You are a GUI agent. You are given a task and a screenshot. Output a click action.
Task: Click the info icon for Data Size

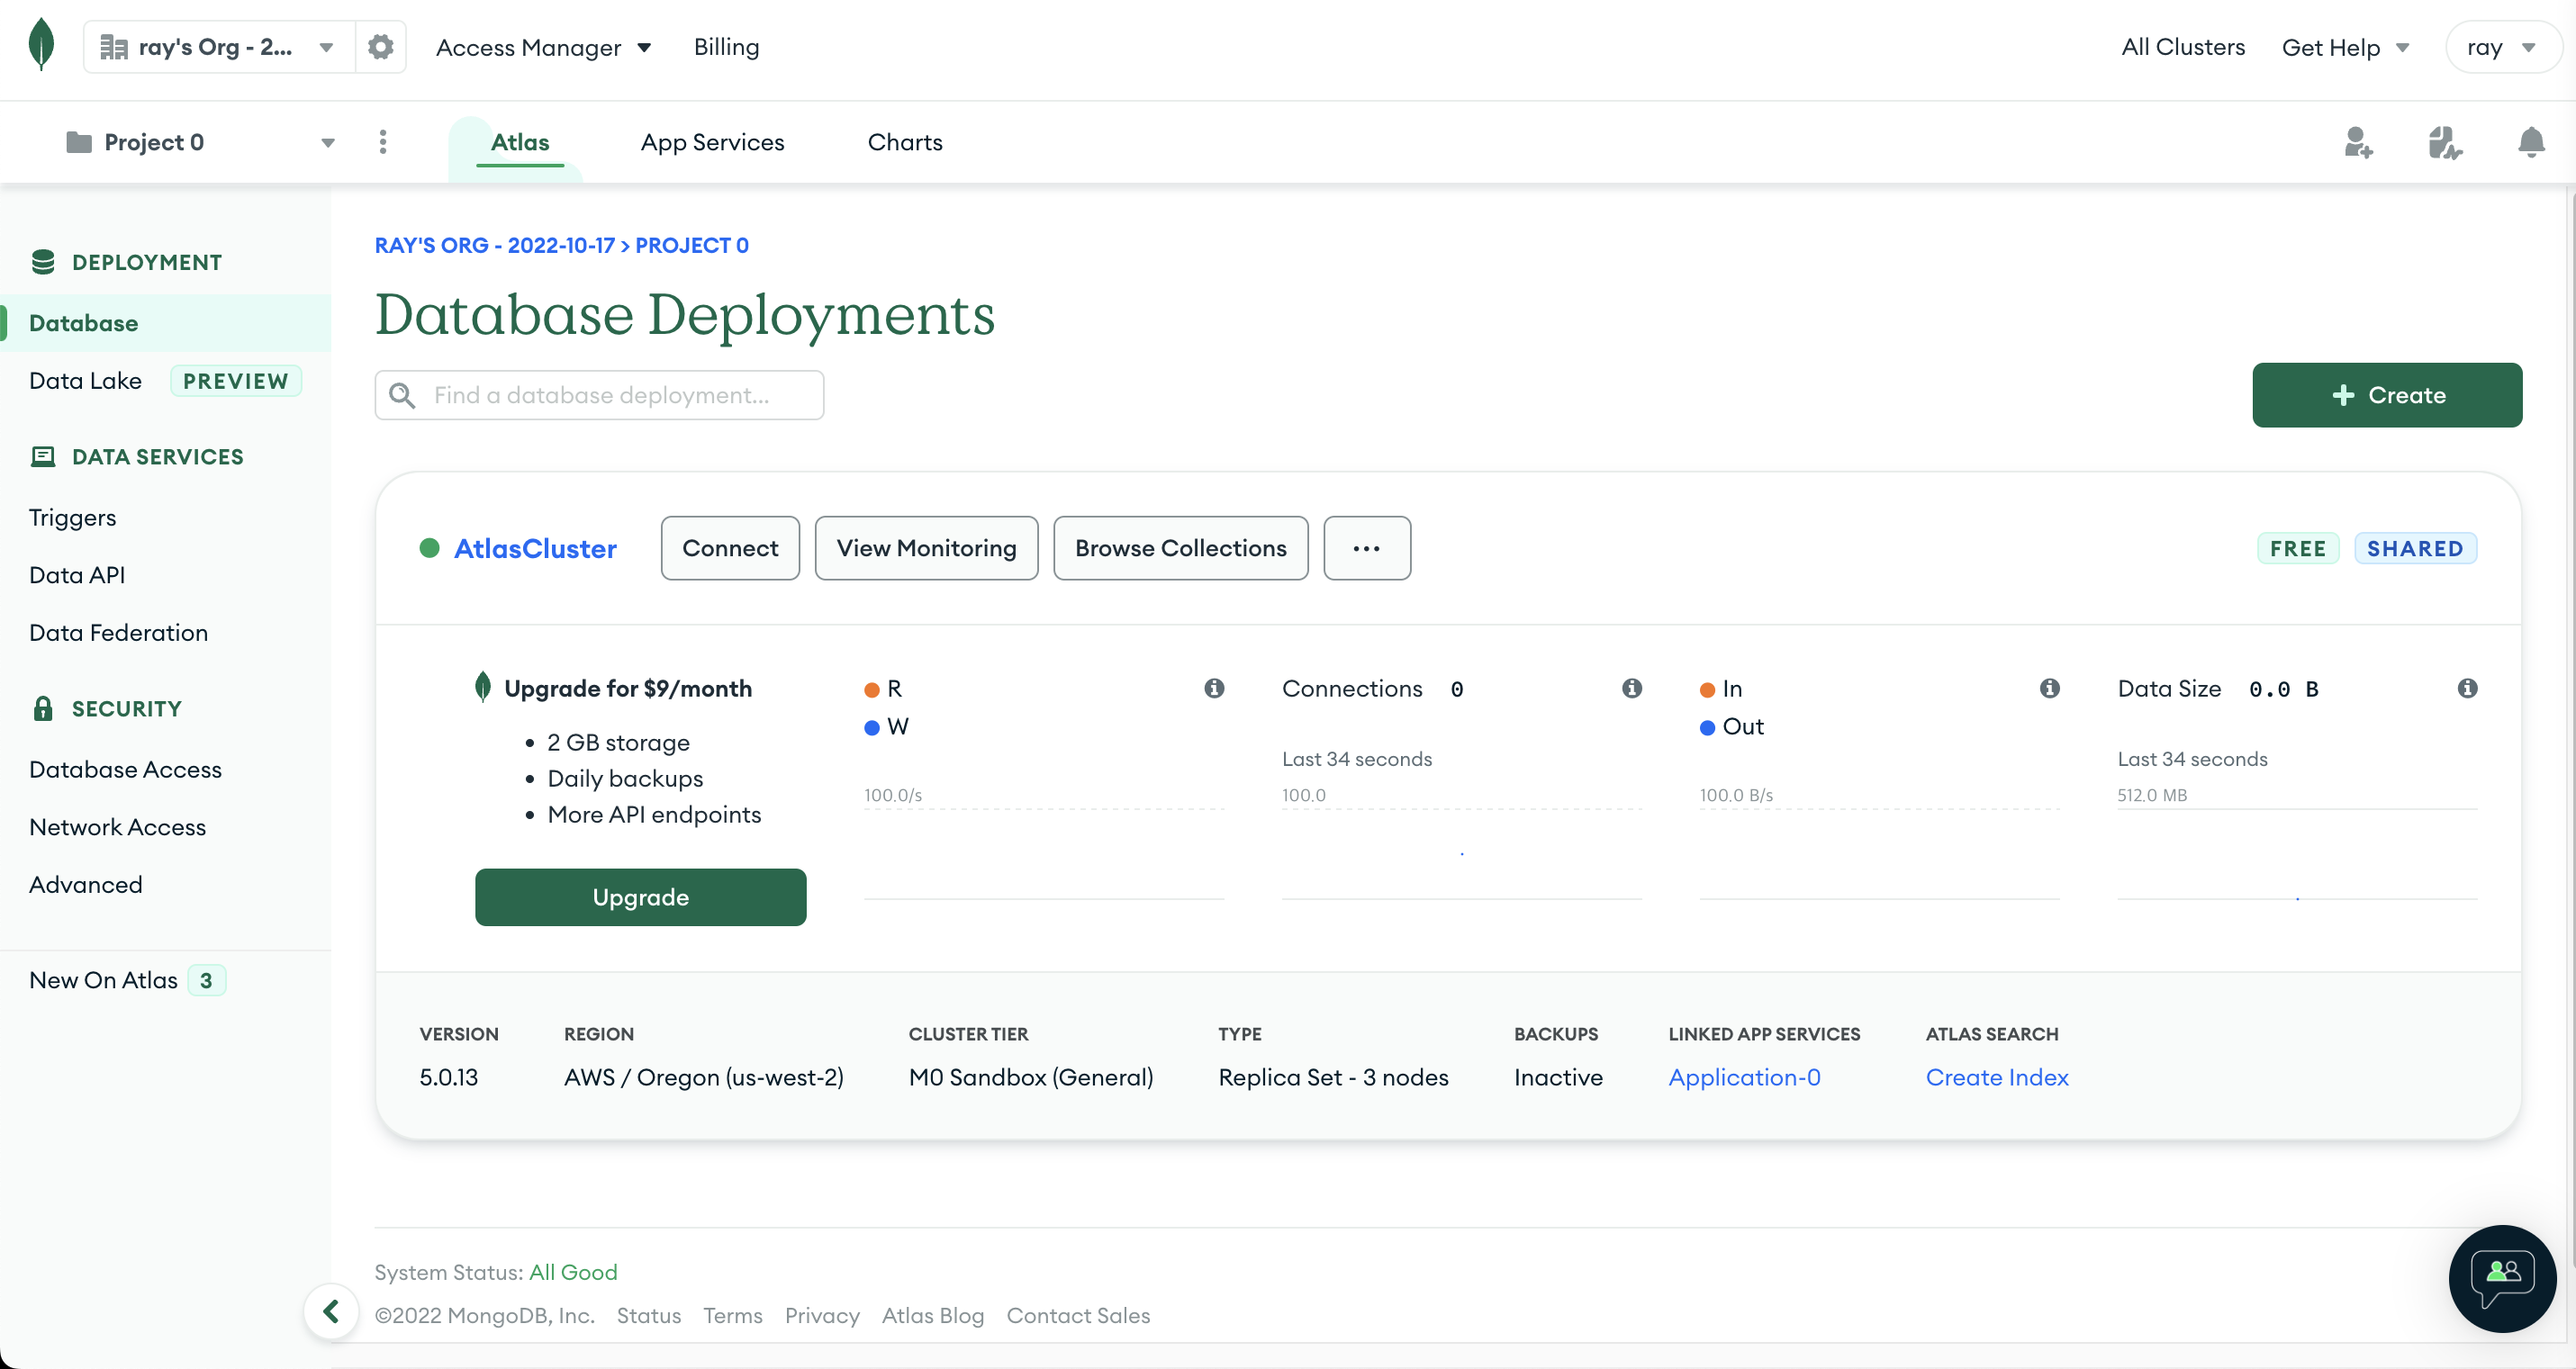pyautogui.click(x=2468, y=688)
